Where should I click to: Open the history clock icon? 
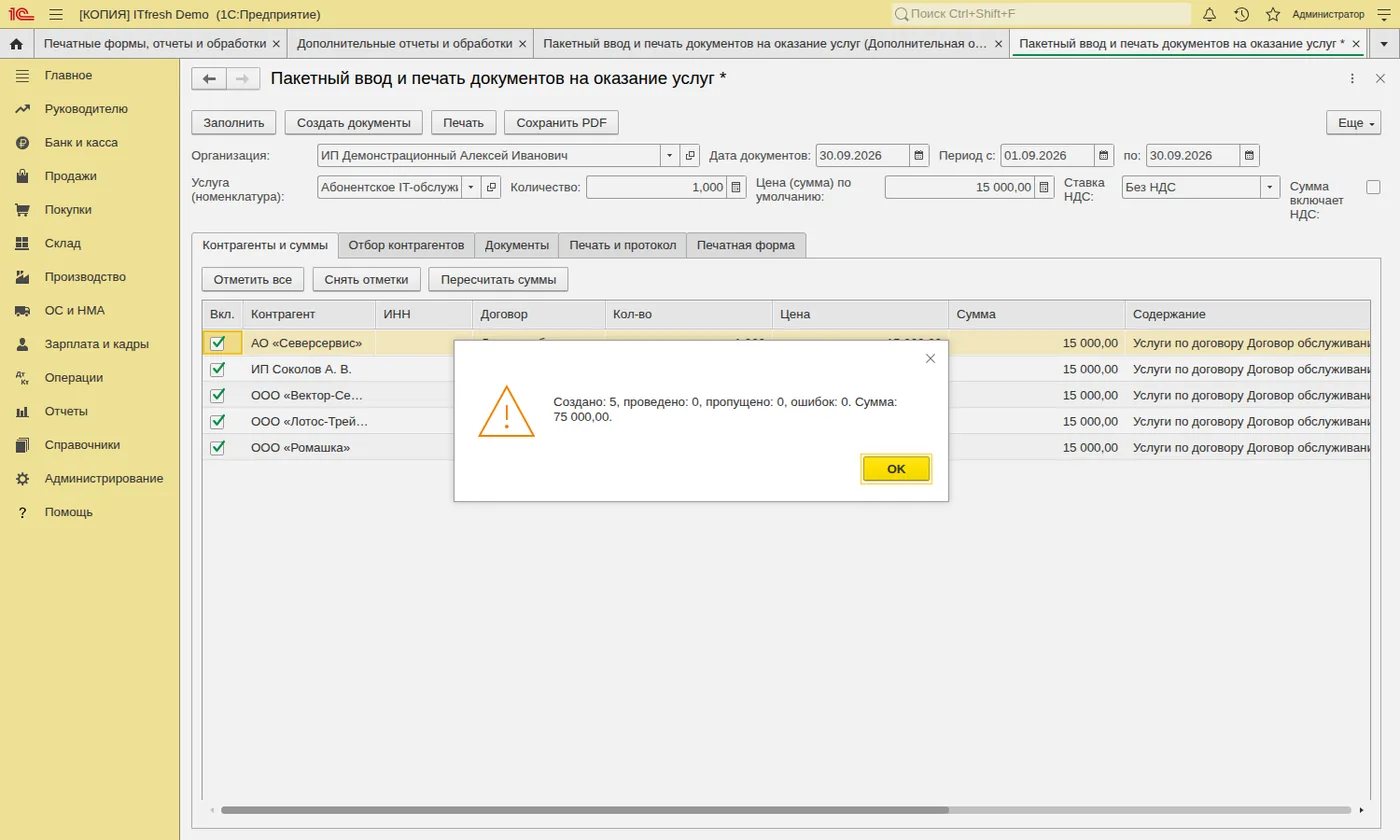coord(1241,14)
